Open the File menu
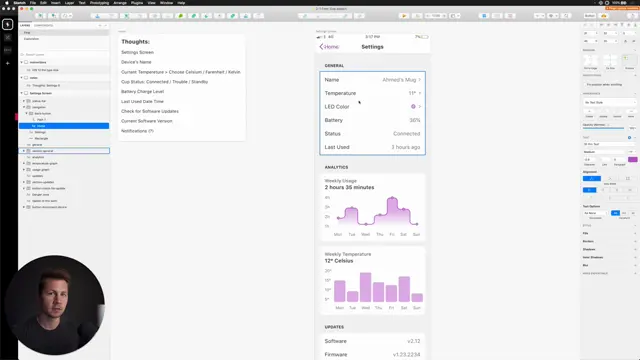This screenshot has height=360, width=640. (33, 3)
